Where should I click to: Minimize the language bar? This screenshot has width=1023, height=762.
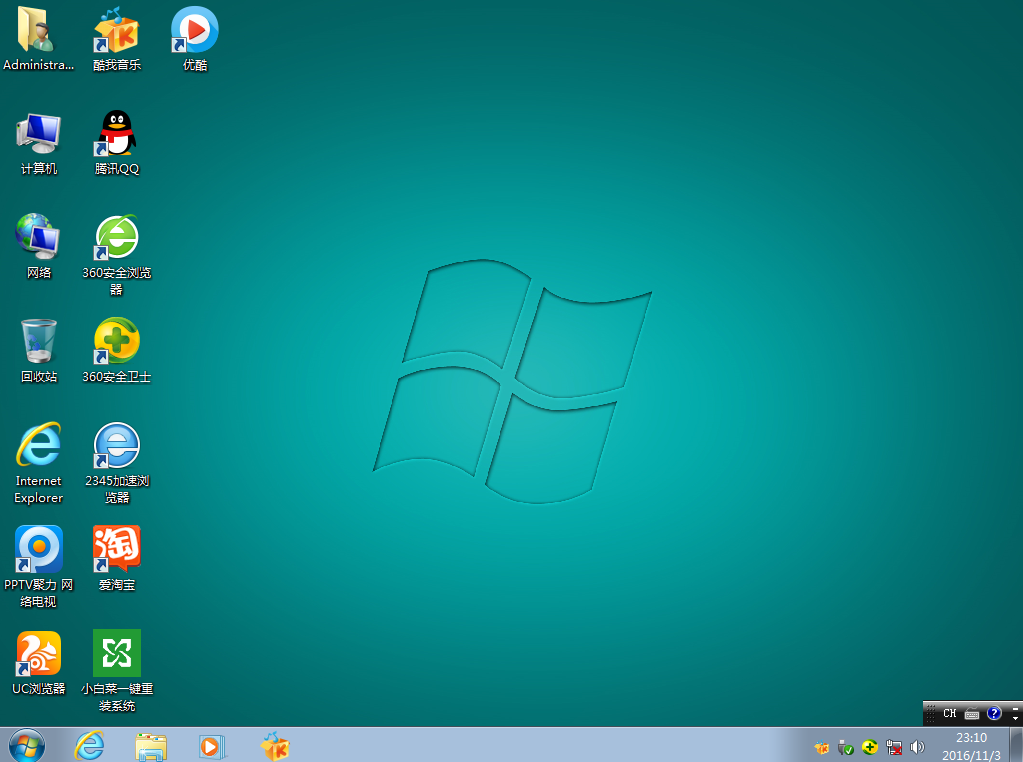(x=1015, y=709)
